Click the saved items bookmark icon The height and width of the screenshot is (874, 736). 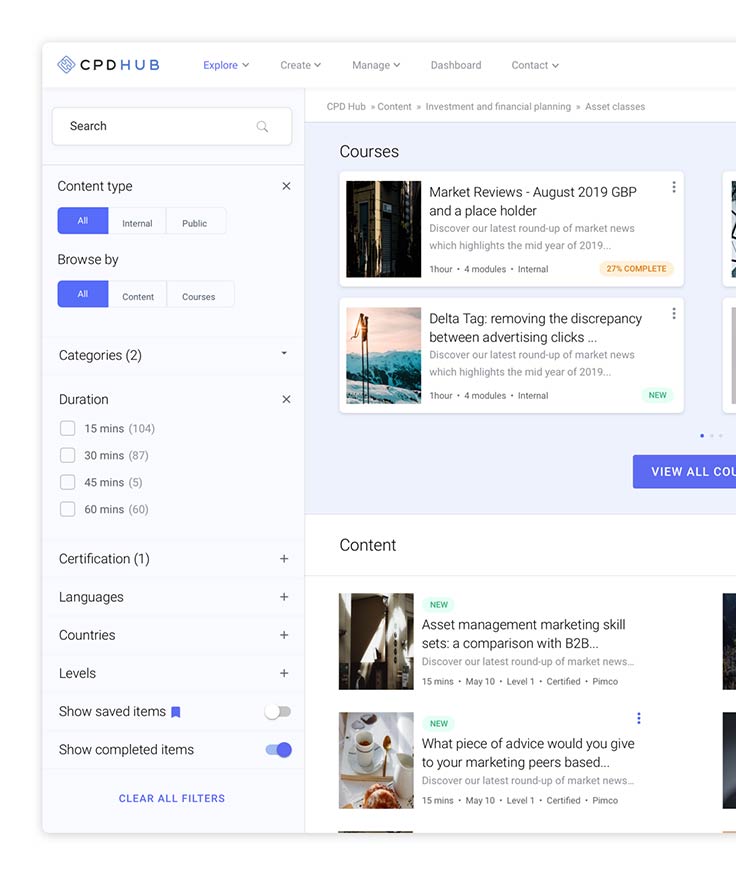(176, 712)
